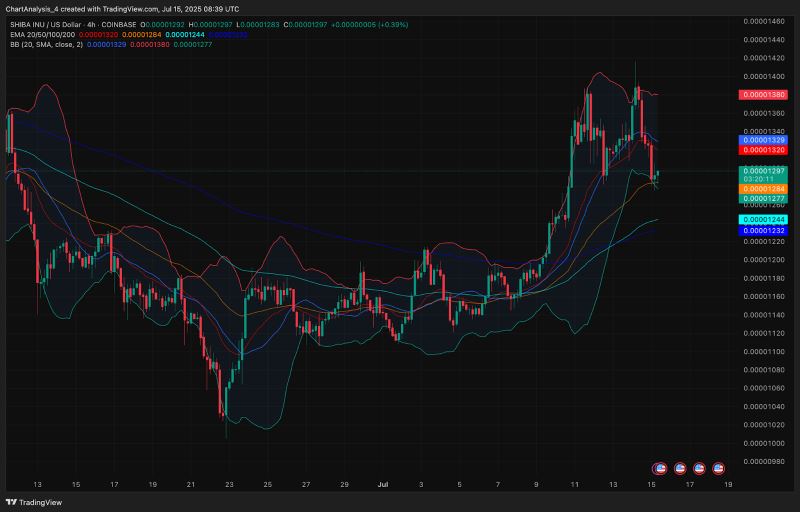Click the second US flag economic event icon
Viewport: 800px width, 512px height.
coord(679,467)
